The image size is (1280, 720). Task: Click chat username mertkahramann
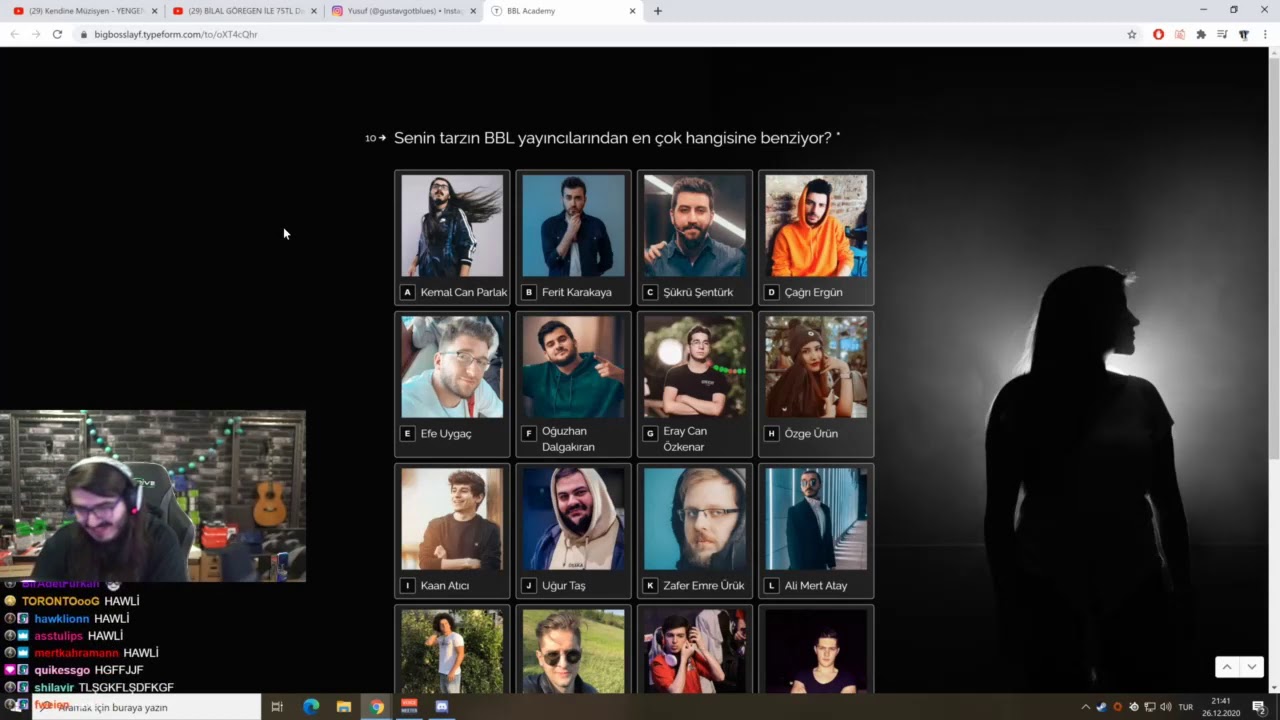[x=76, y=653]
